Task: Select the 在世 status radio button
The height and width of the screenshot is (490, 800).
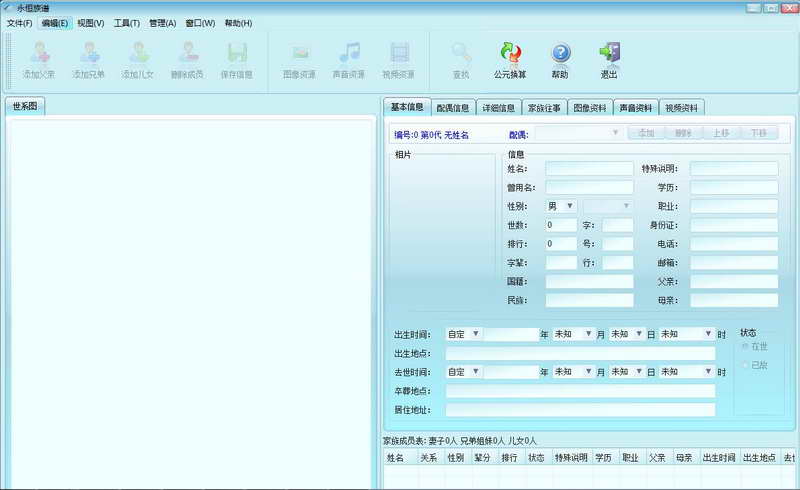Action: click(745, 347)
